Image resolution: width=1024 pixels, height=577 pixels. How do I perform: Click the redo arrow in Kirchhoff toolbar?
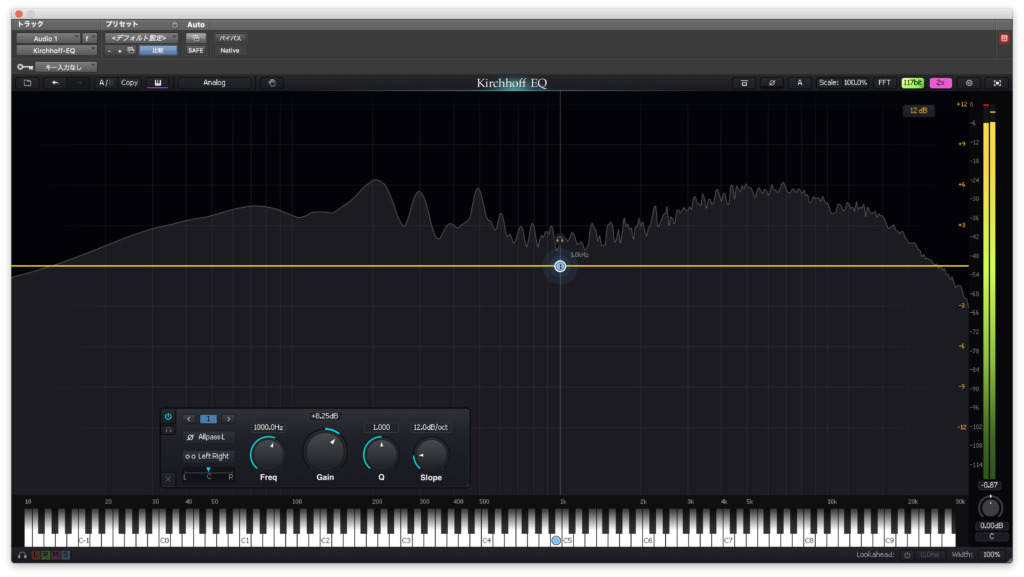pyautogui.click(x=80, y=83)
